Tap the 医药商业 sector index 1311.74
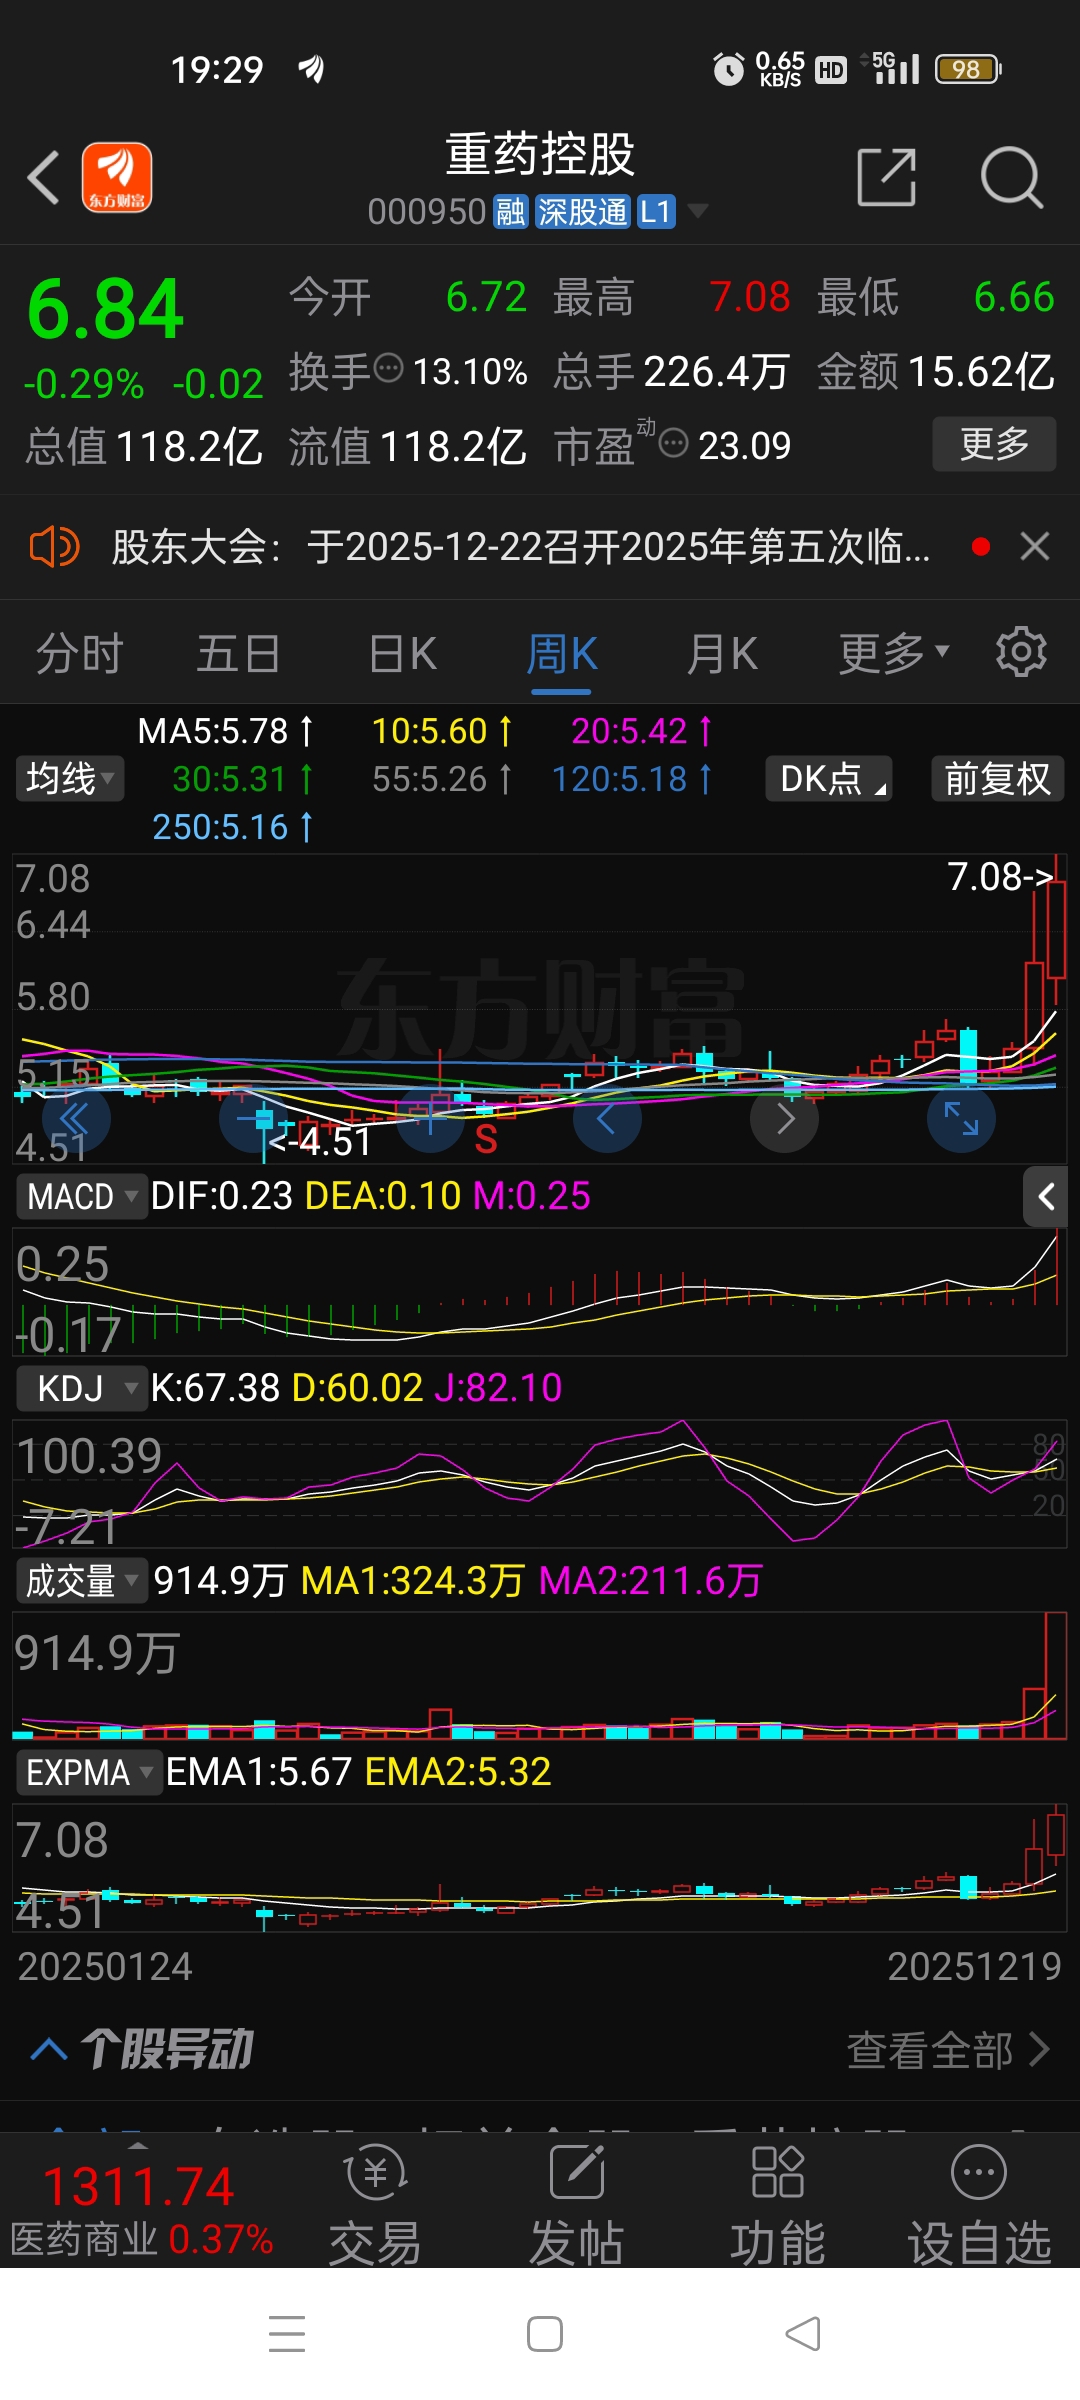Image resolution: width=1080 pixels, height=2400 pixels. pos(140,2210)
